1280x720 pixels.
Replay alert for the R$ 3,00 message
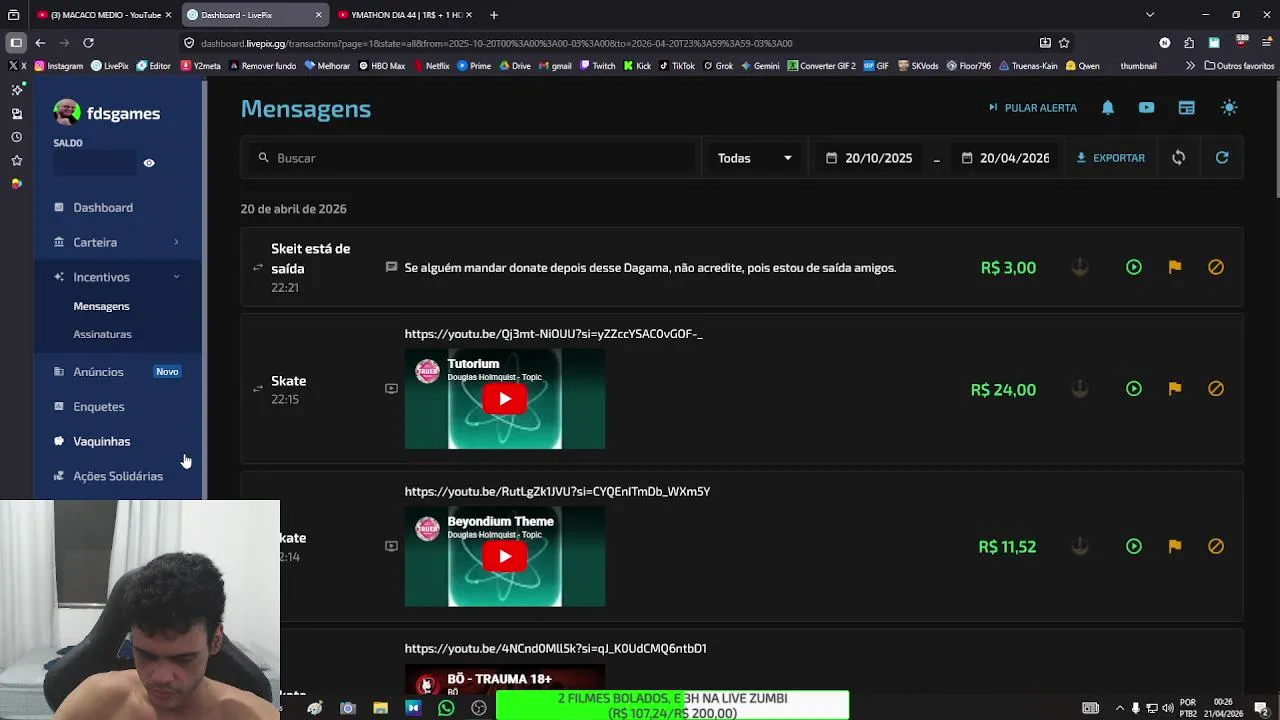point(1134,268)
